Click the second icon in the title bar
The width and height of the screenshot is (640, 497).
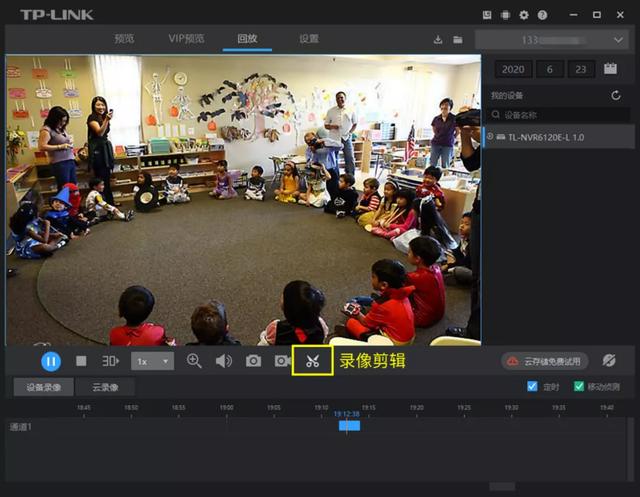pos(505,15)
